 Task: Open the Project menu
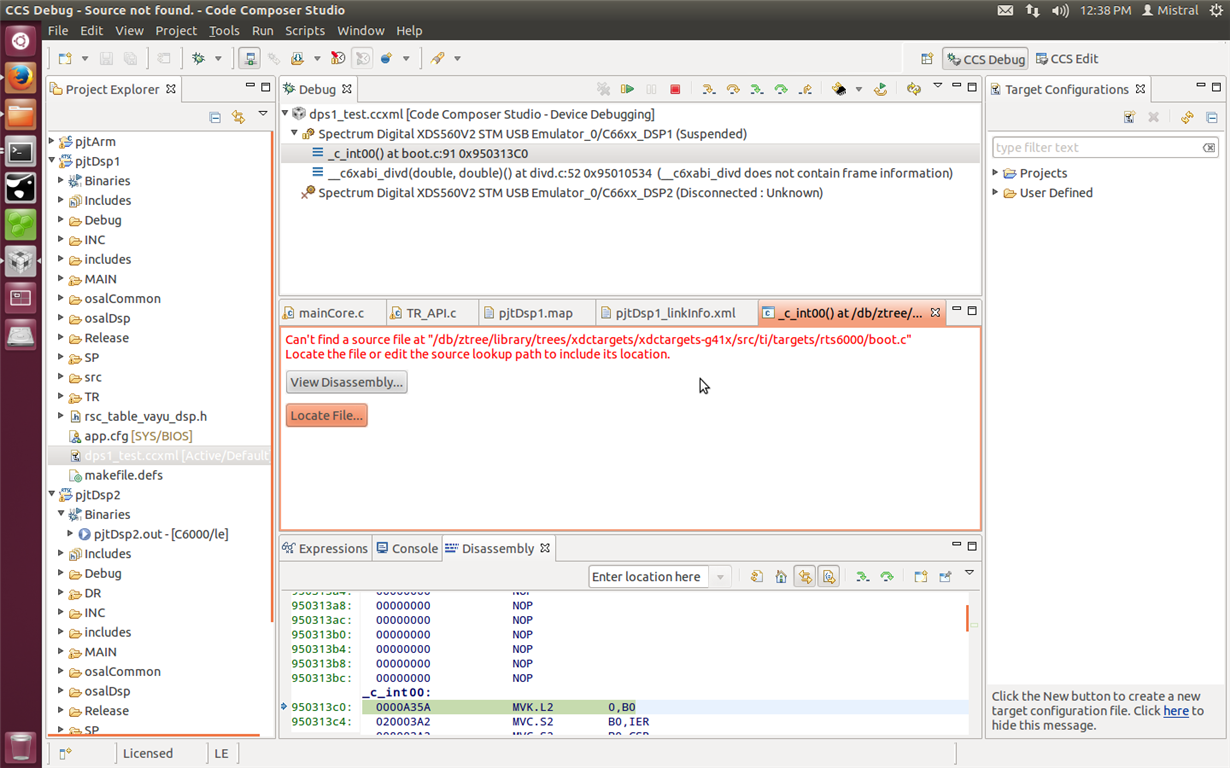pyautogui.click(x=176, y=31)
